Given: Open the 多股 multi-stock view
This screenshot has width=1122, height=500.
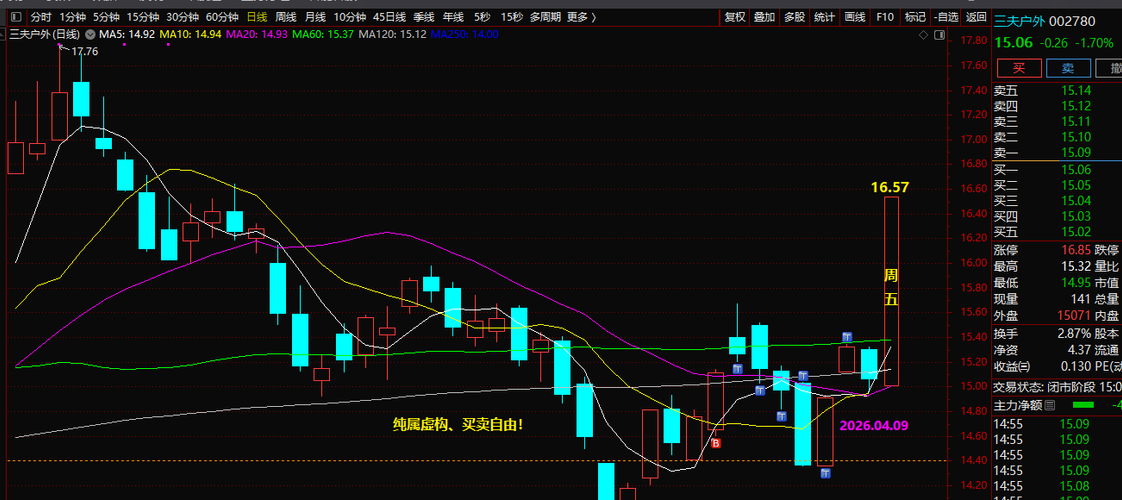Looking at the screenshot, I should point(794,17).
